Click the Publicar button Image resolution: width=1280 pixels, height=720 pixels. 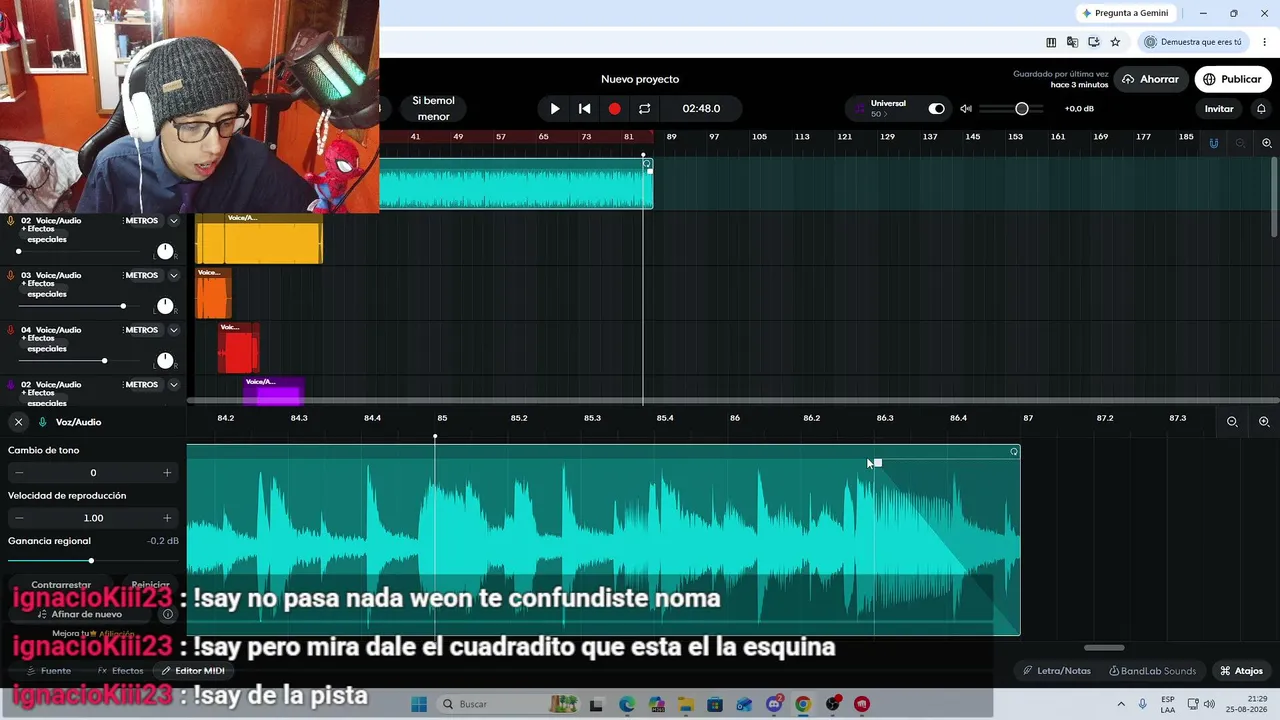point(1233,79)
